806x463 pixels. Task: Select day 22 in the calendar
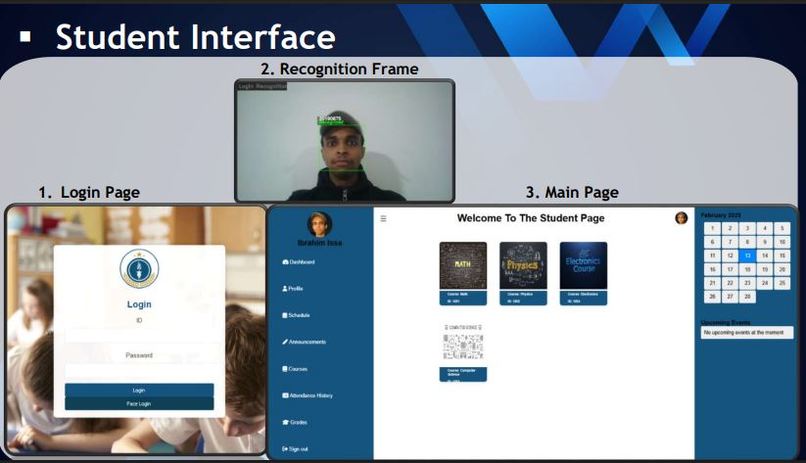tap(730, 283)
